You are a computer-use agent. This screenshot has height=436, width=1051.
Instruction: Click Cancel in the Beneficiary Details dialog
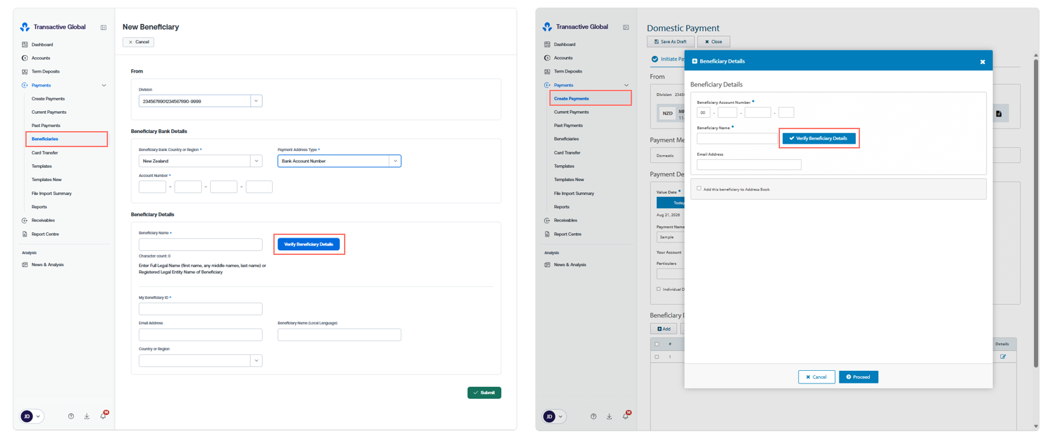pos(816,377)
